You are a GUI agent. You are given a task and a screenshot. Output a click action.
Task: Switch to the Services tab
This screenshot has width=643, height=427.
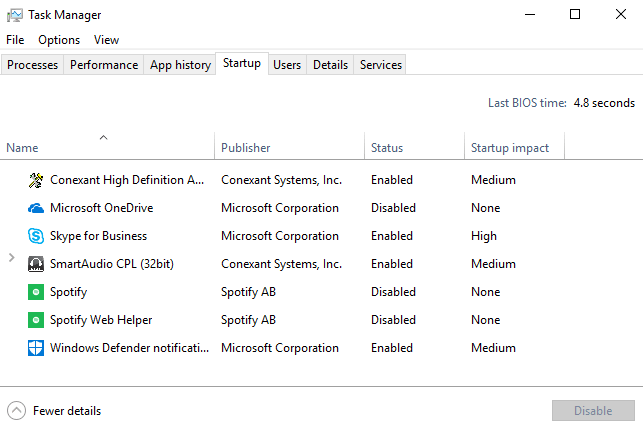pyautogui.click(x=381, y=65)
